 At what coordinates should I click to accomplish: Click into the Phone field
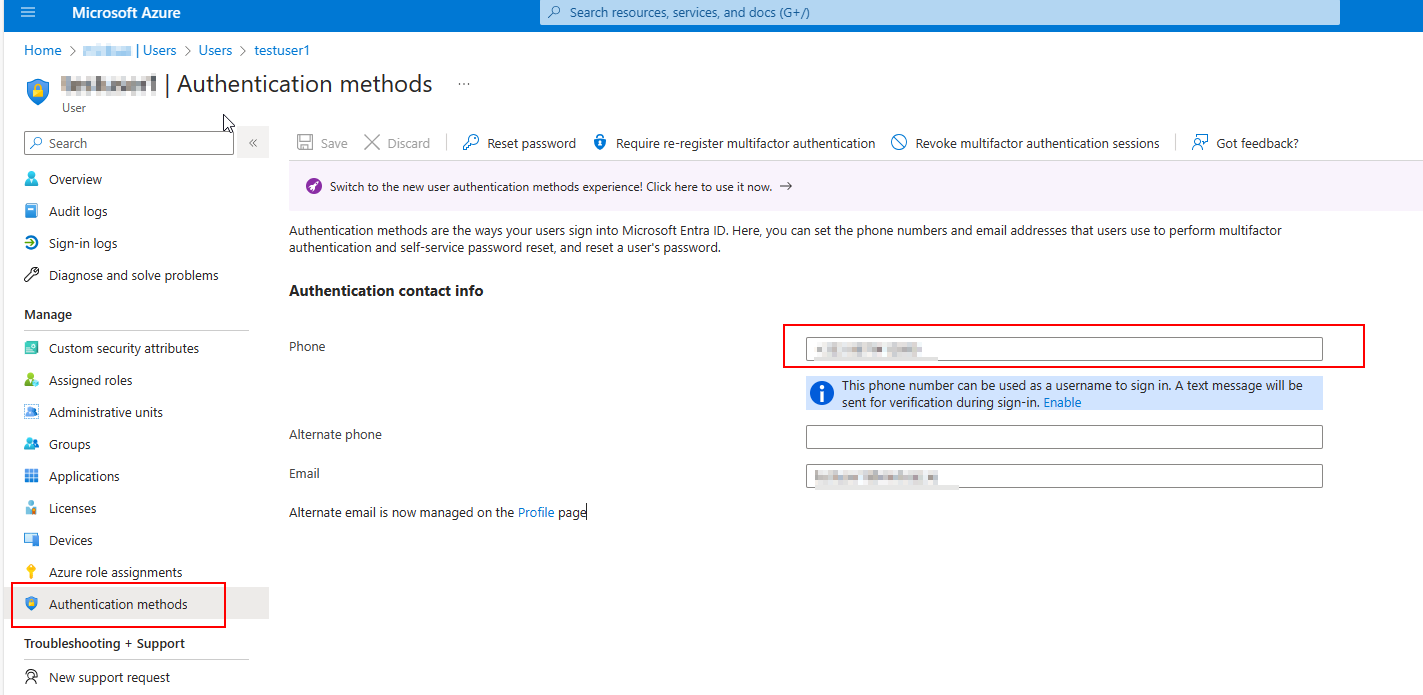point(1064,349)
